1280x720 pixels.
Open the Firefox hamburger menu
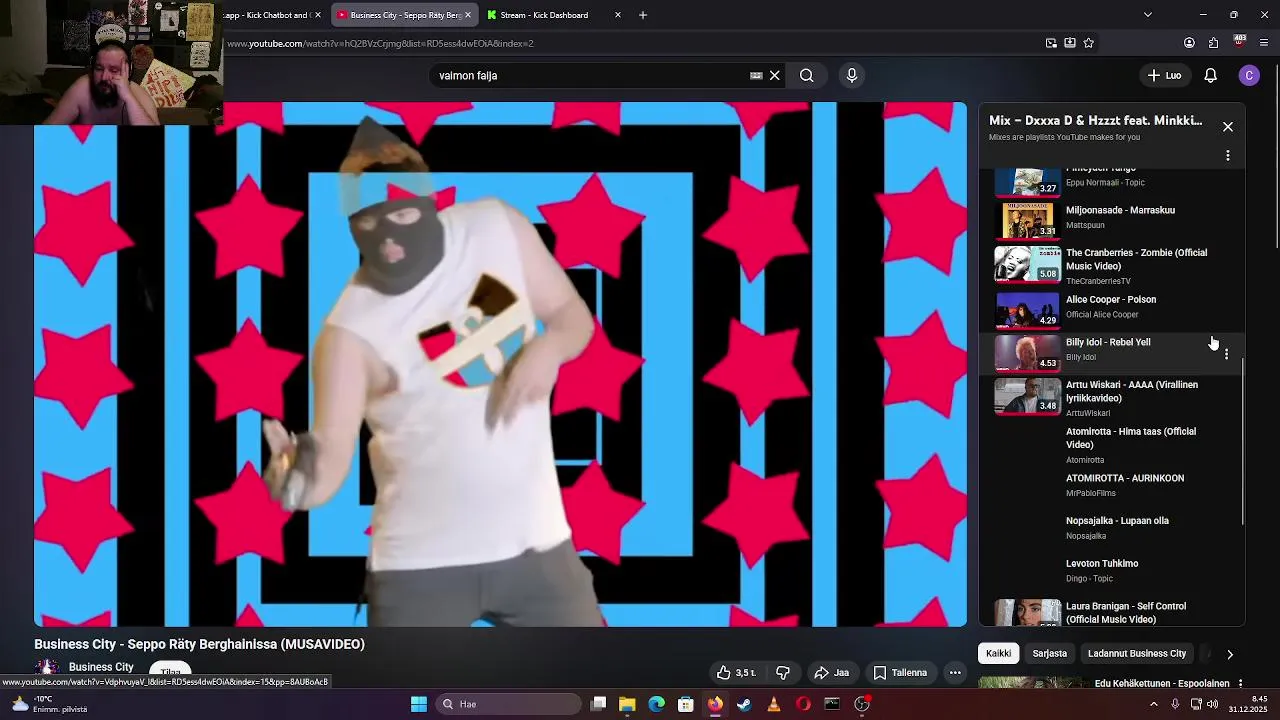click(1264, 43)
